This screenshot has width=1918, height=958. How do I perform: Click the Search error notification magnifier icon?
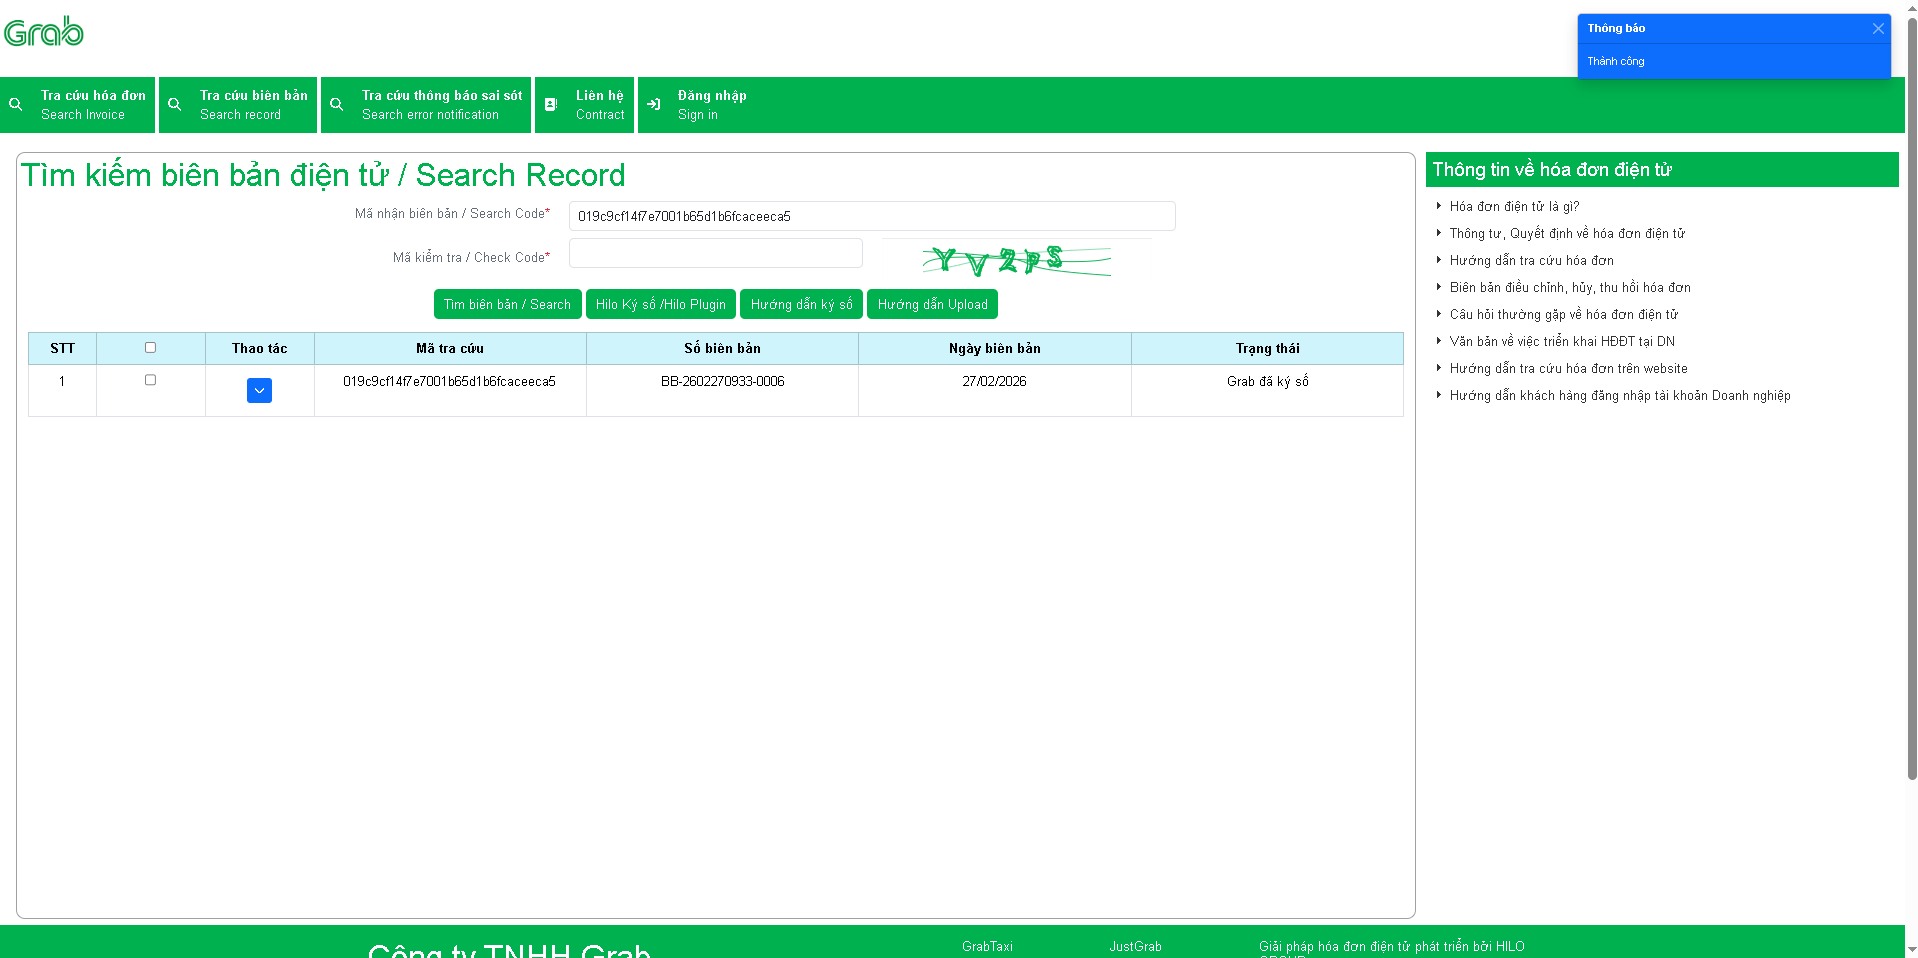[337, 105]
